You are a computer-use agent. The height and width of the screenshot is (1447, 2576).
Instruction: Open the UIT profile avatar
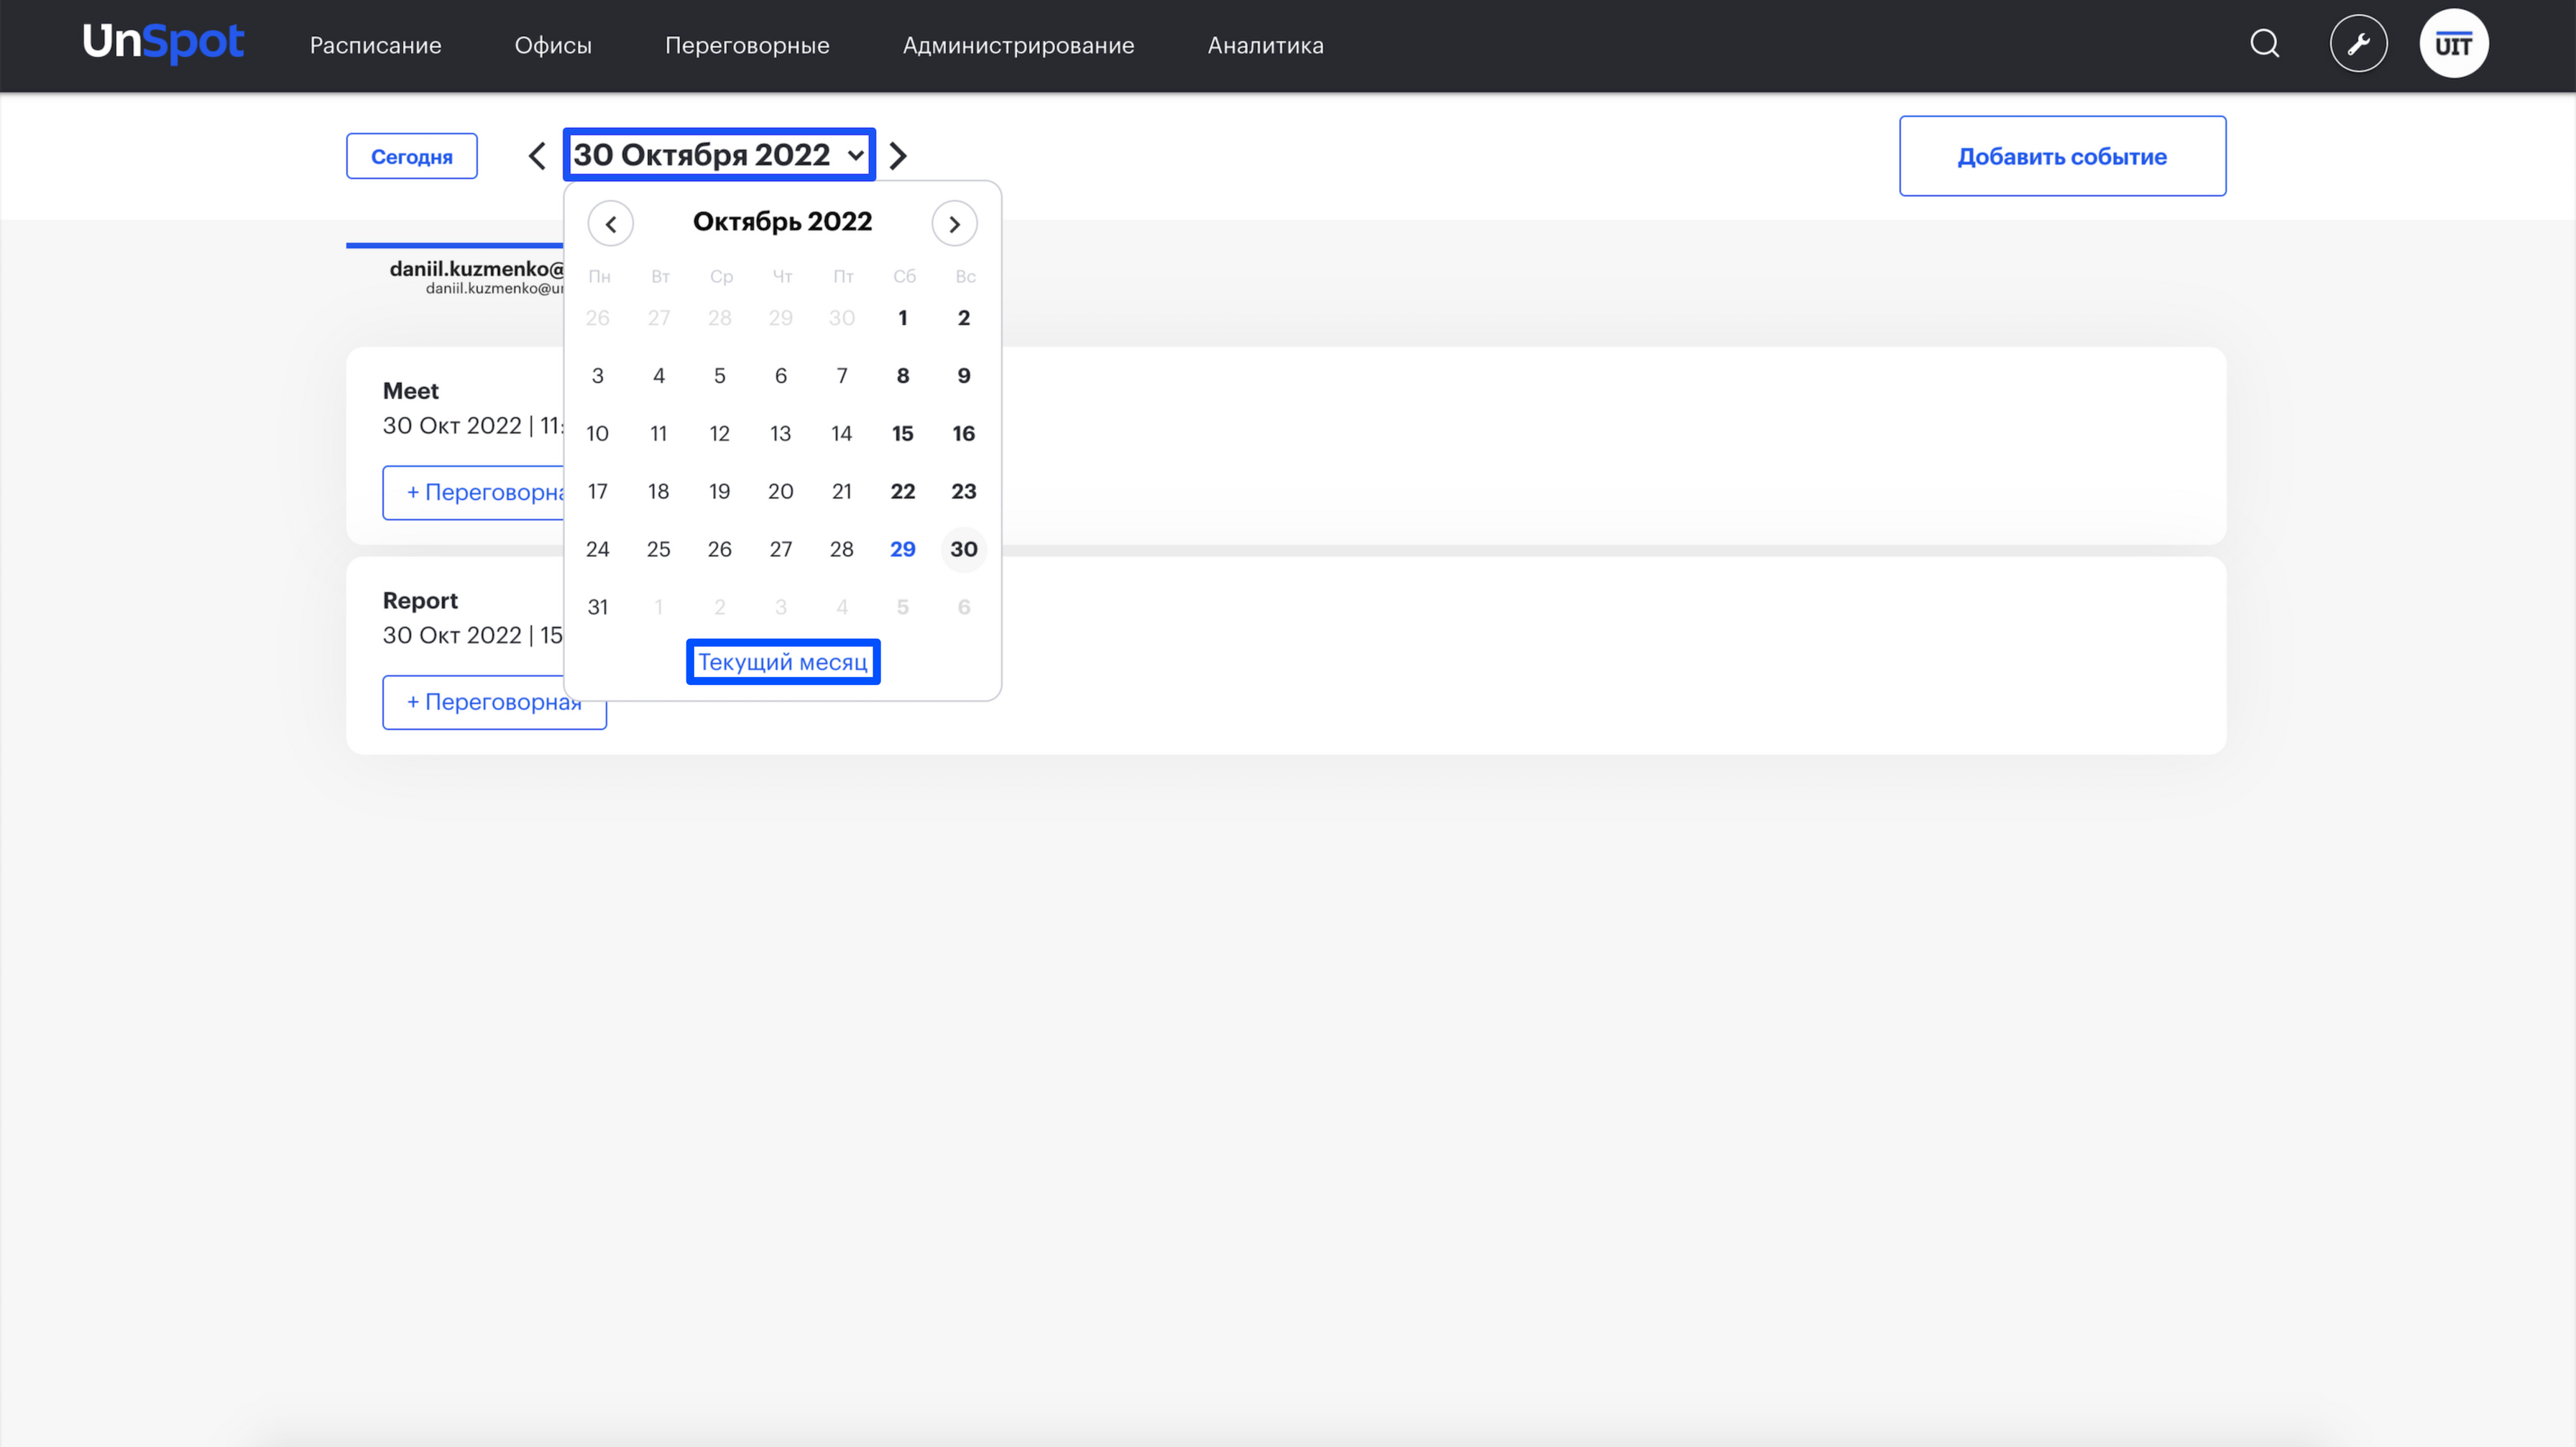[2453, 44]
